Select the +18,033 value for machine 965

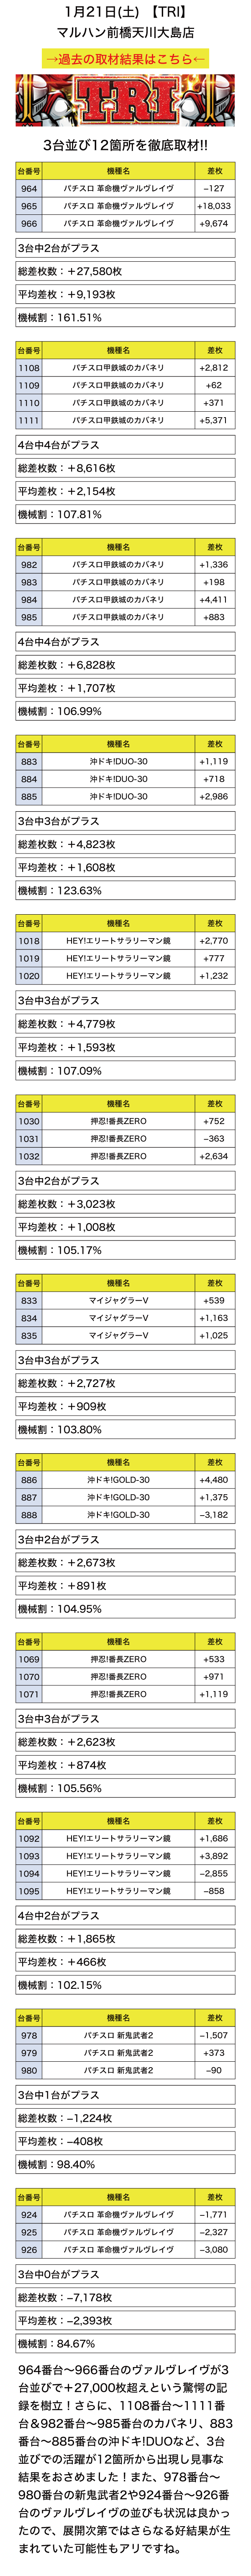click(214, 206)
